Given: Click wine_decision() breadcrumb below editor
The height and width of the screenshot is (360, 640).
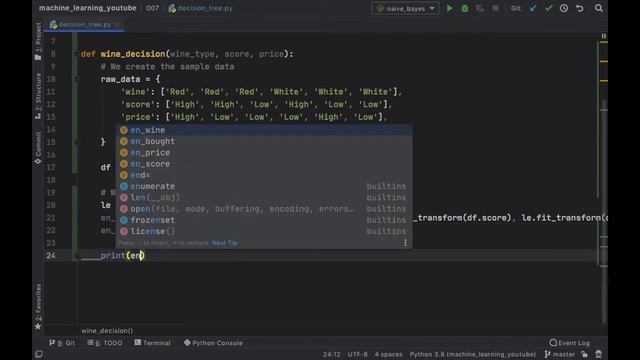Looking at the screenshot, I should point(107,331).
